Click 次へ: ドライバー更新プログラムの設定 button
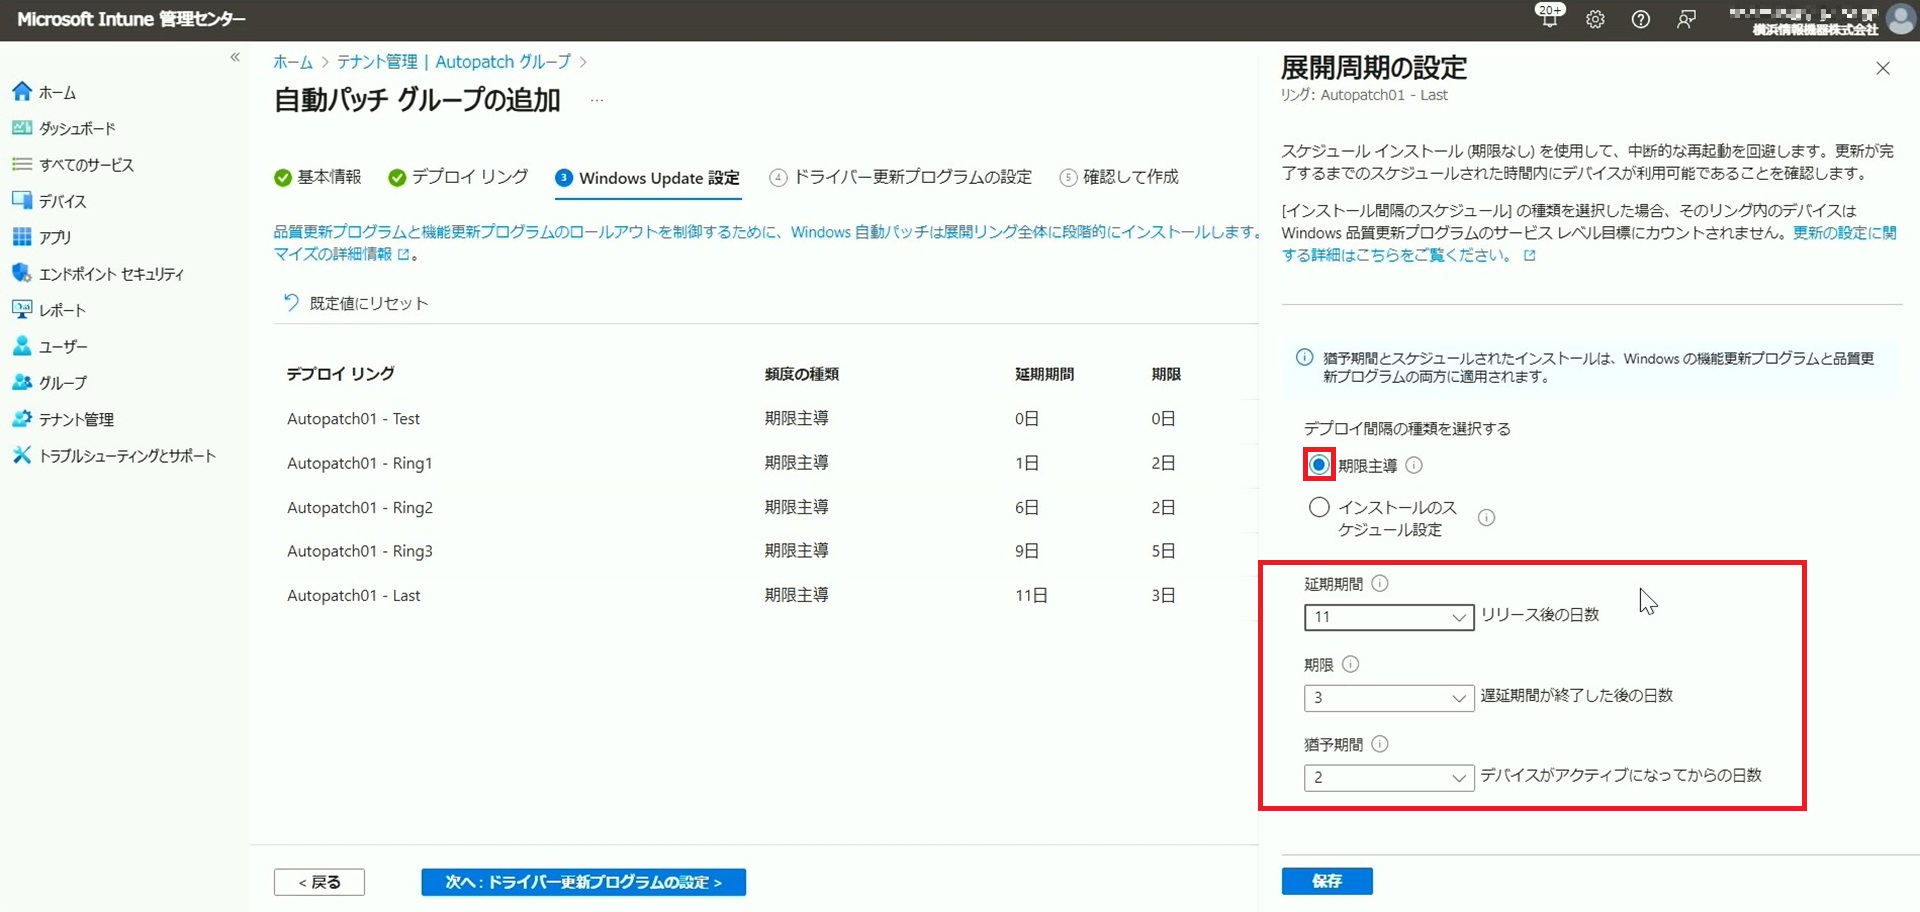This screenshot has width=1920, height=912. click(583, 882)
